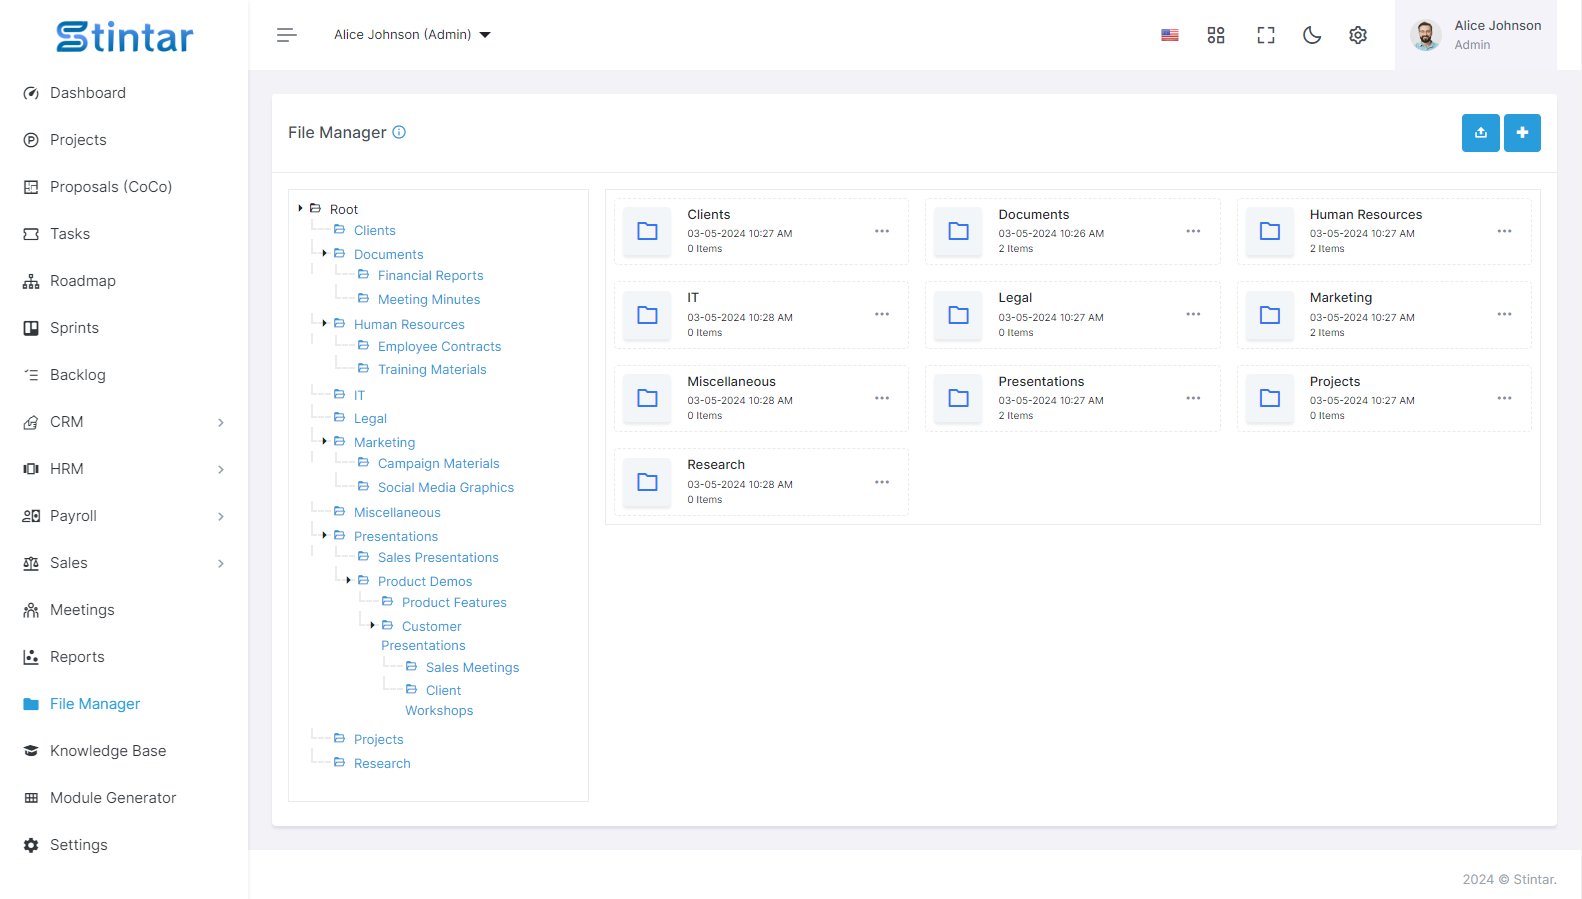Viewport: 1582px width, 899px height.
Task: Click the Stintar logo
Action: click(x=124, y=37)
